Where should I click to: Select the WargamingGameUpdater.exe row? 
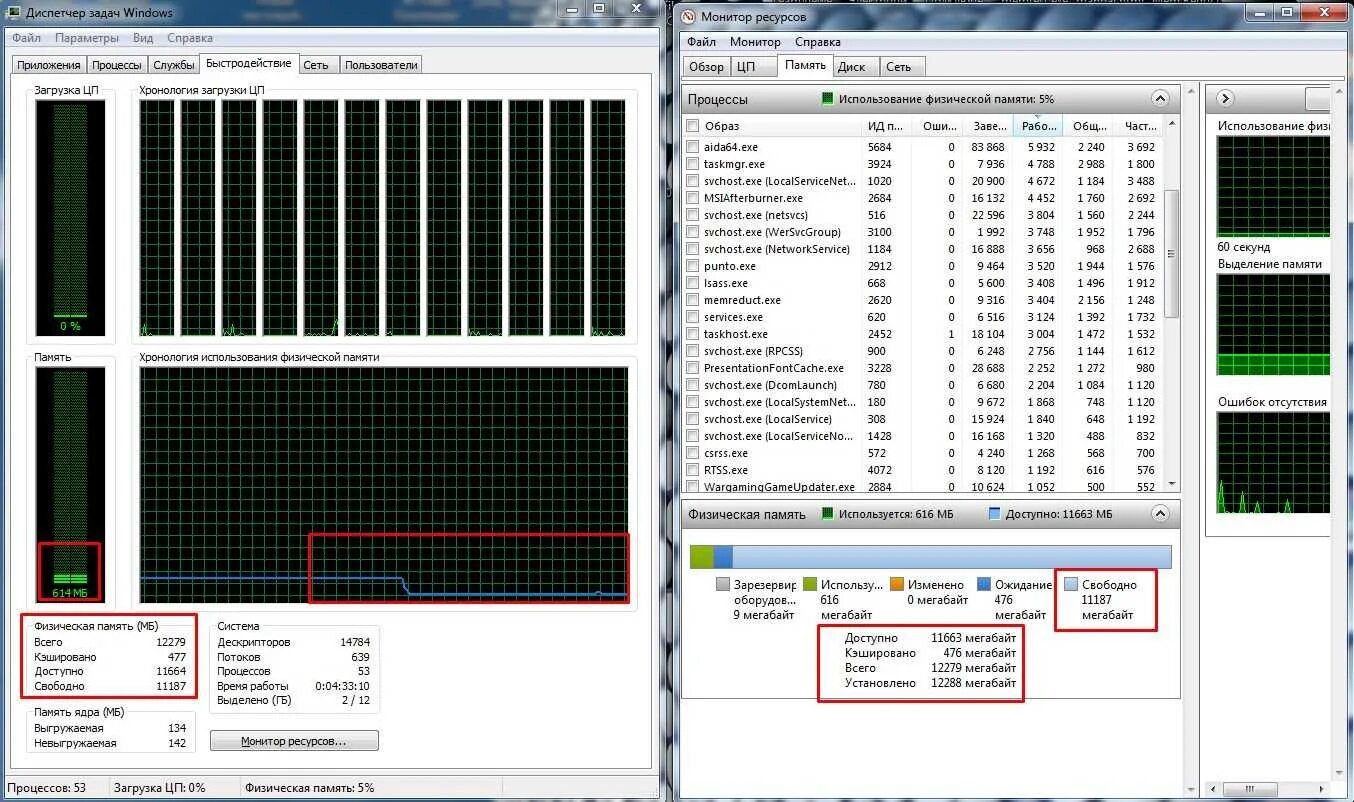click(x=921, y=487)
